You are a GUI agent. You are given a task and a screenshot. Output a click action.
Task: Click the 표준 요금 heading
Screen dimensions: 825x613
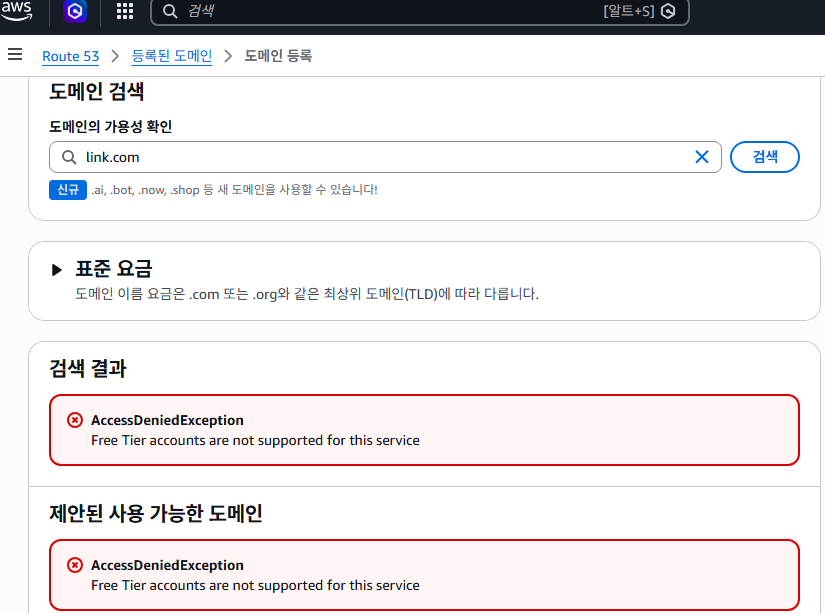point(114,269)
